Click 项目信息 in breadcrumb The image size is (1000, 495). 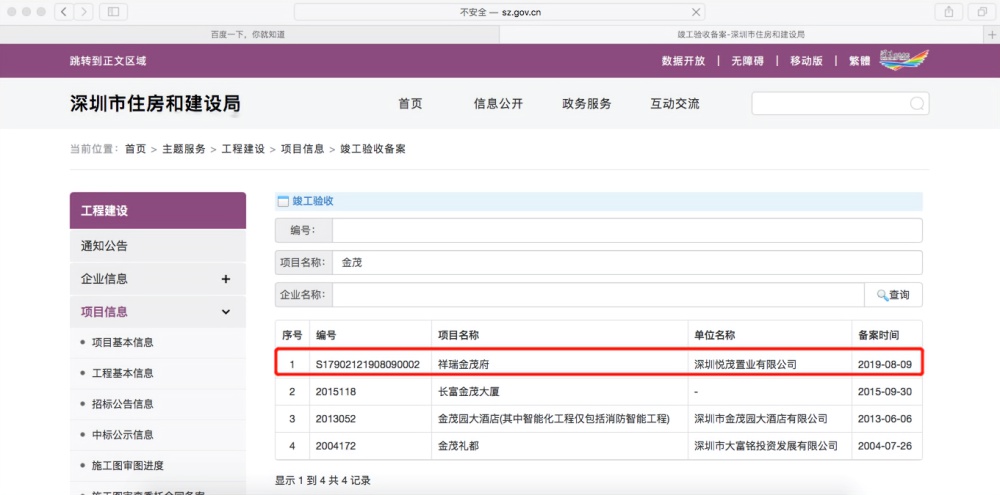coord(302,149)
